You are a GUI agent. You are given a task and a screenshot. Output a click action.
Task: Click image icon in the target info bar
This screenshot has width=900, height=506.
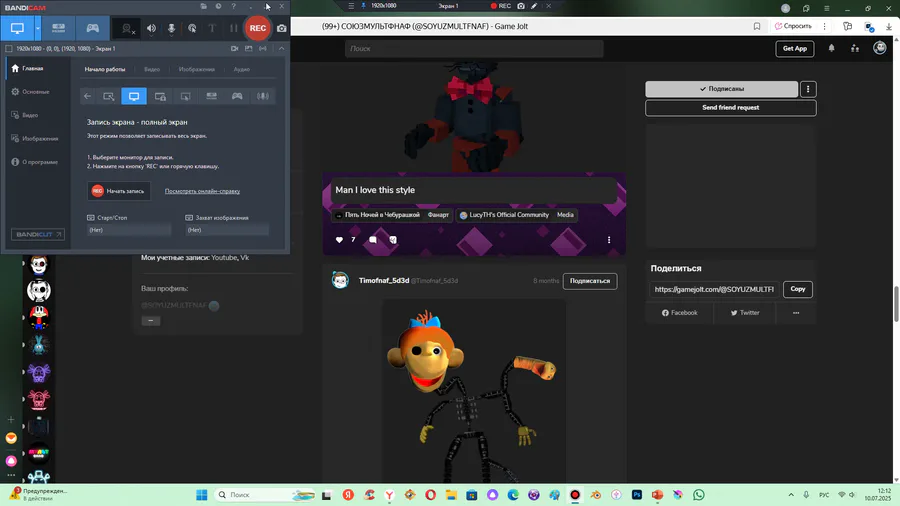point(249,49)
